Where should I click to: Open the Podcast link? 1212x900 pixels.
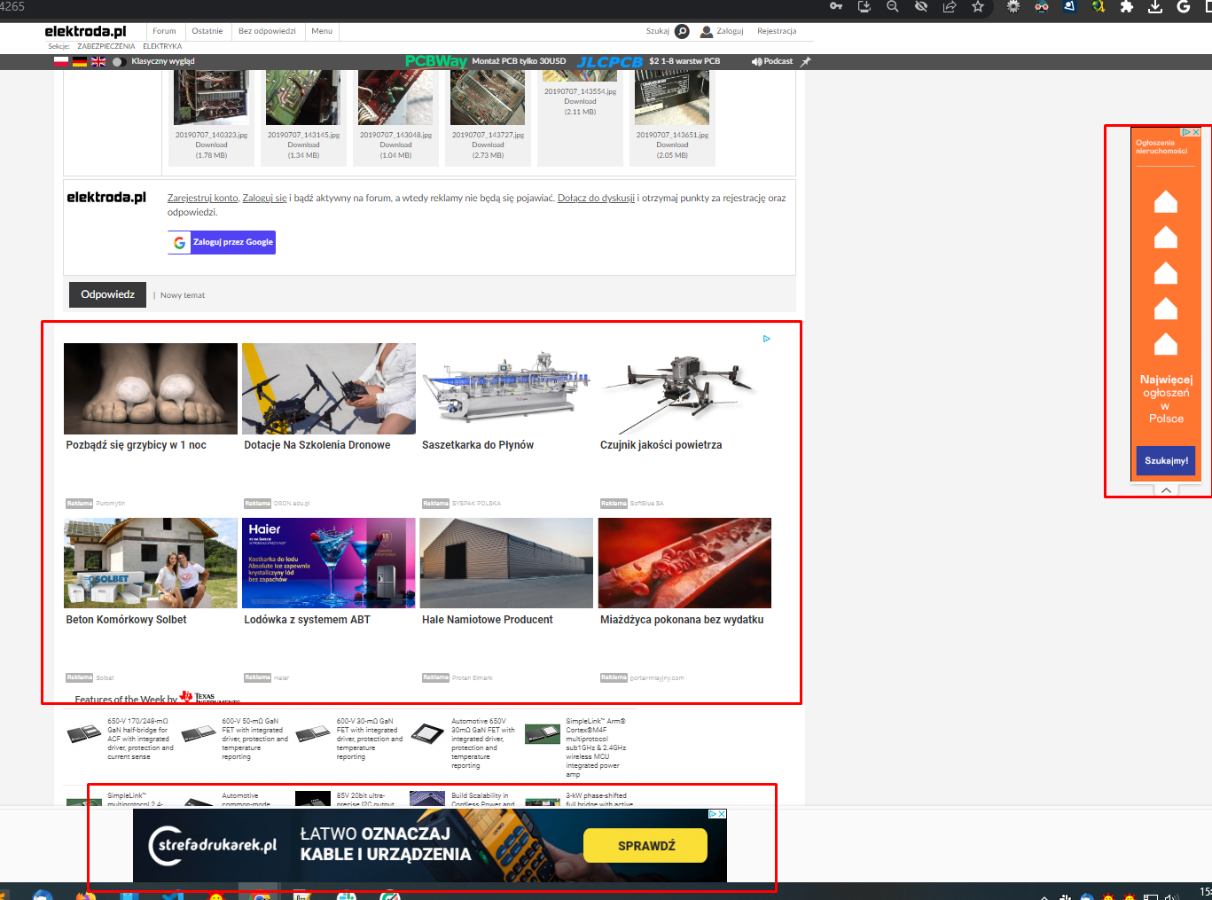point(772,62)
